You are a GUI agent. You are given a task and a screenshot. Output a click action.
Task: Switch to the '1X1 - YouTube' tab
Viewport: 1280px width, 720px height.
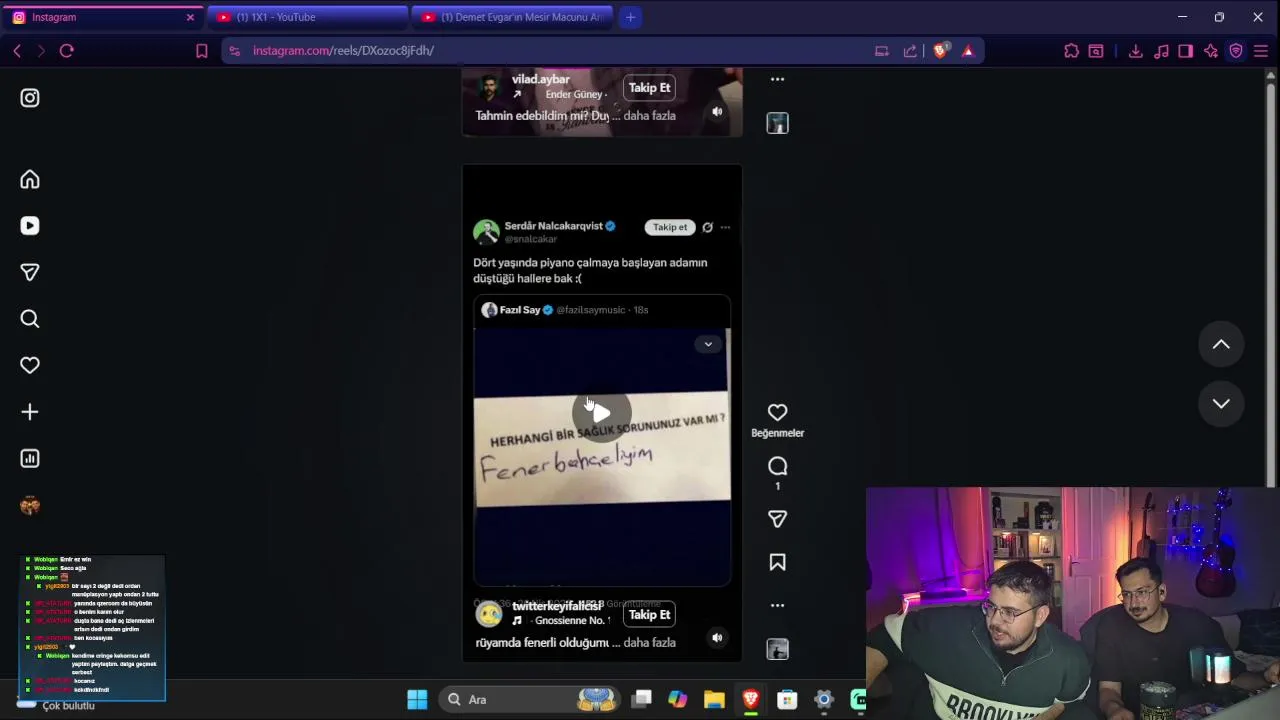pyautogui.click(x=308, y=17)
